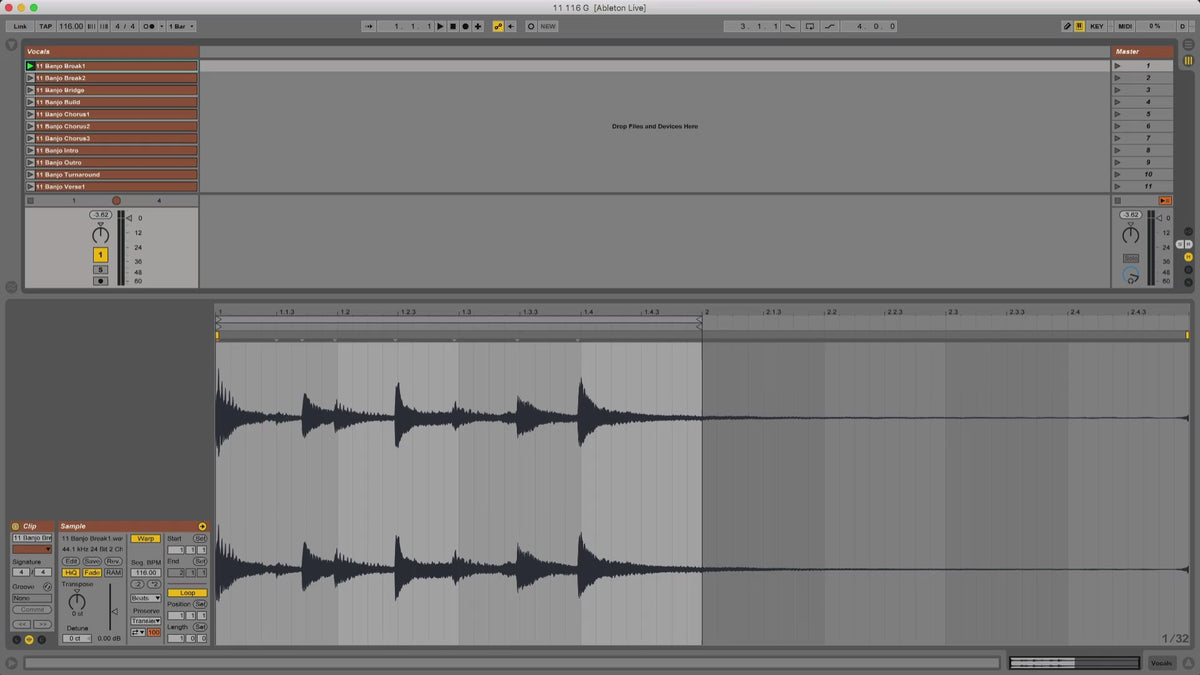Viewport: 1200px width, 675px height.
Task: Toggle the Automation Arm button
Action: tap(498, 26)
